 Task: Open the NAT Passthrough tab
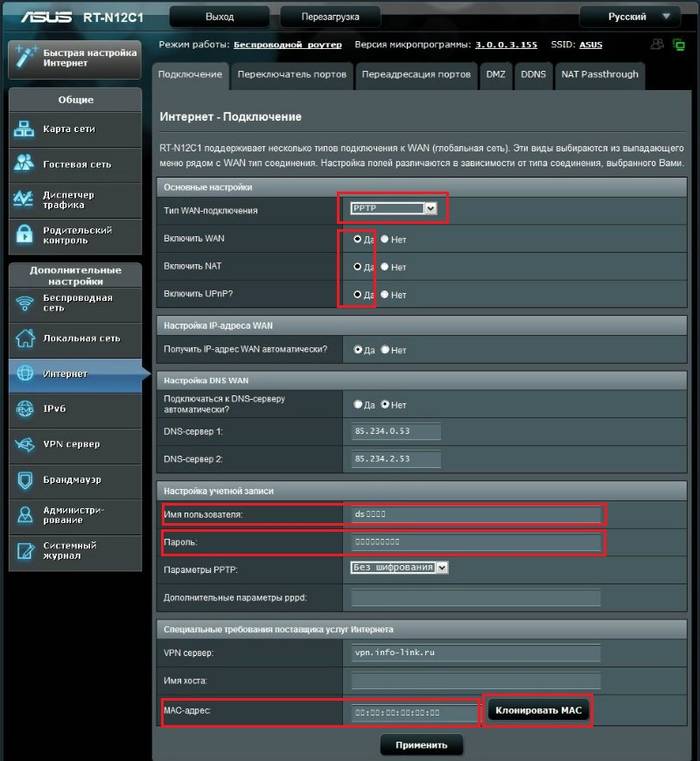pos(597,75)
